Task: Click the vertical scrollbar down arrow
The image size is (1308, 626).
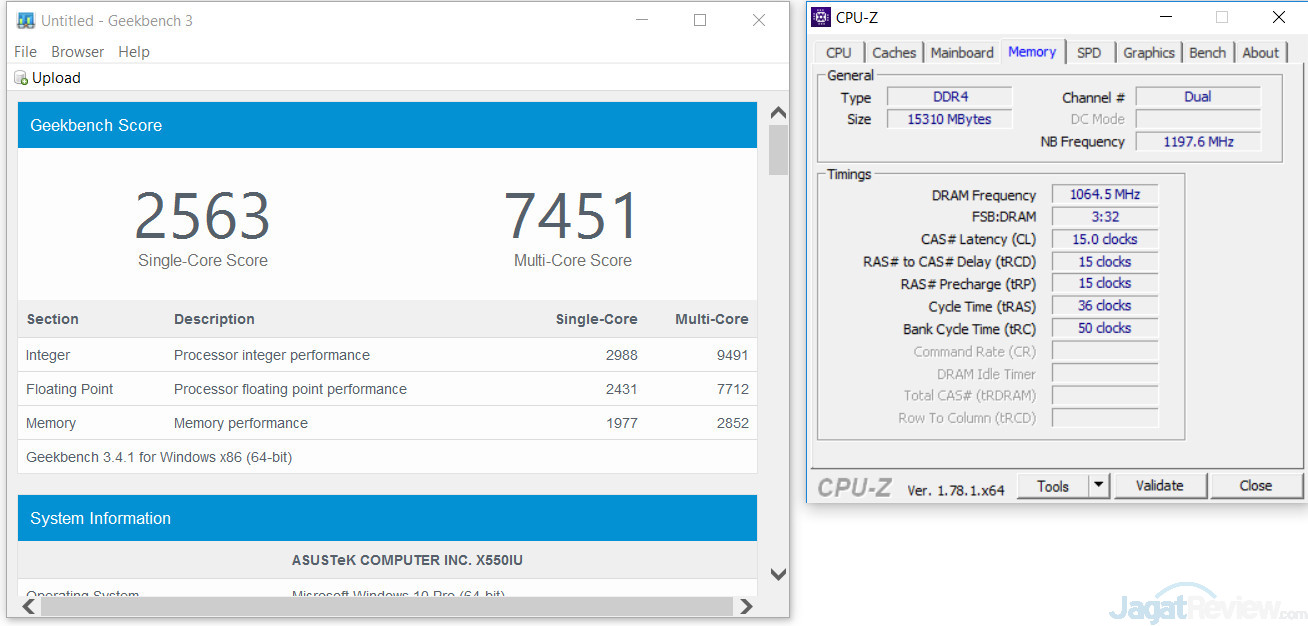Action: point(778,573)
